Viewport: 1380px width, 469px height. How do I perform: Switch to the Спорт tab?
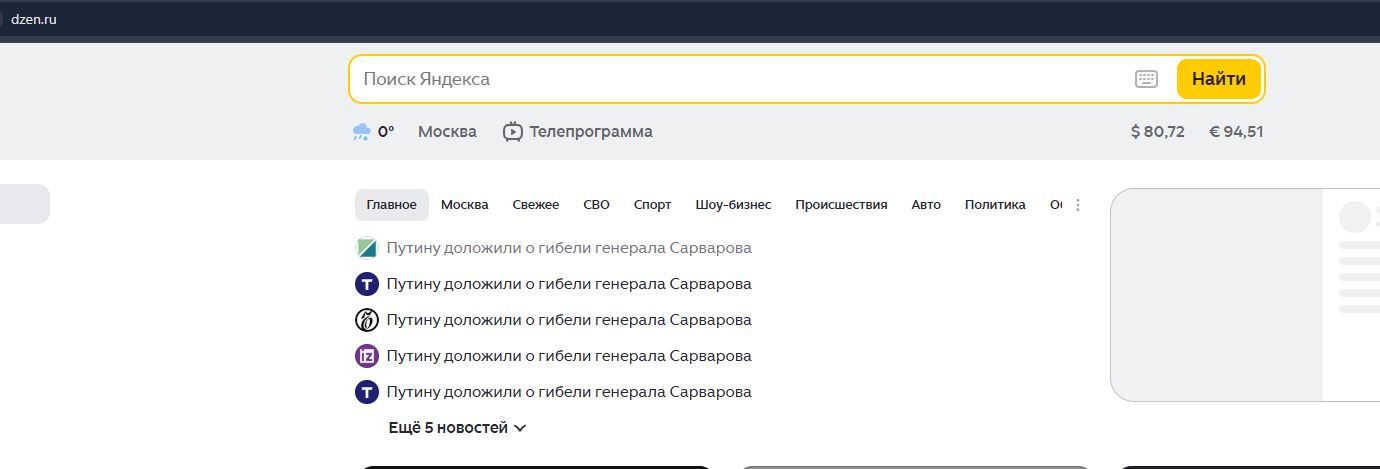point(652,205)
